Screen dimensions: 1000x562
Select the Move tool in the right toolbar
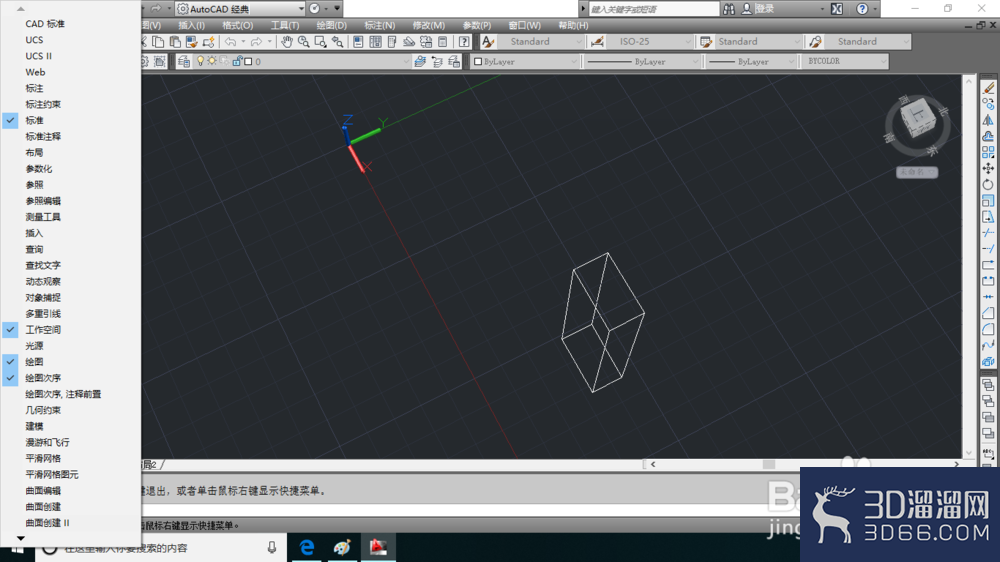coord(988,168)
